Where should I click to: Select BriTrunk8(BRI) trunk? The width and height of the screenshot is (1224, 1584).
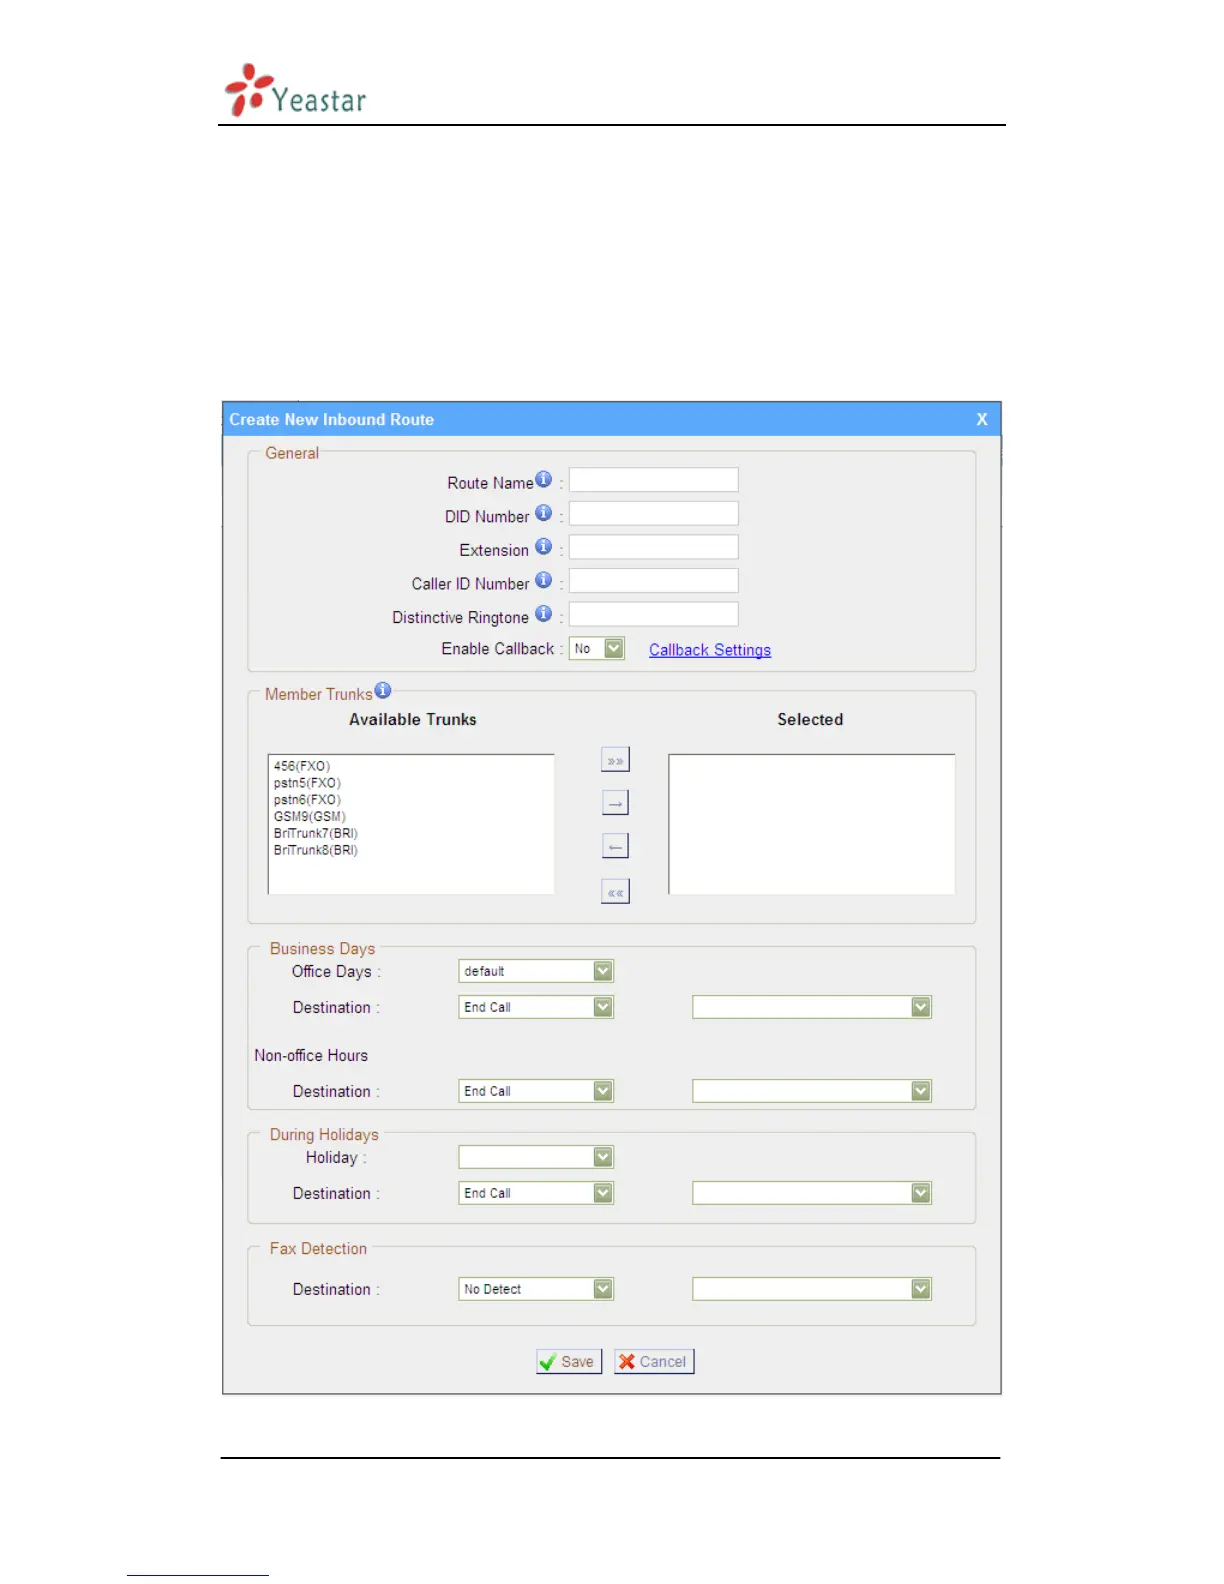tap(316, 850)
